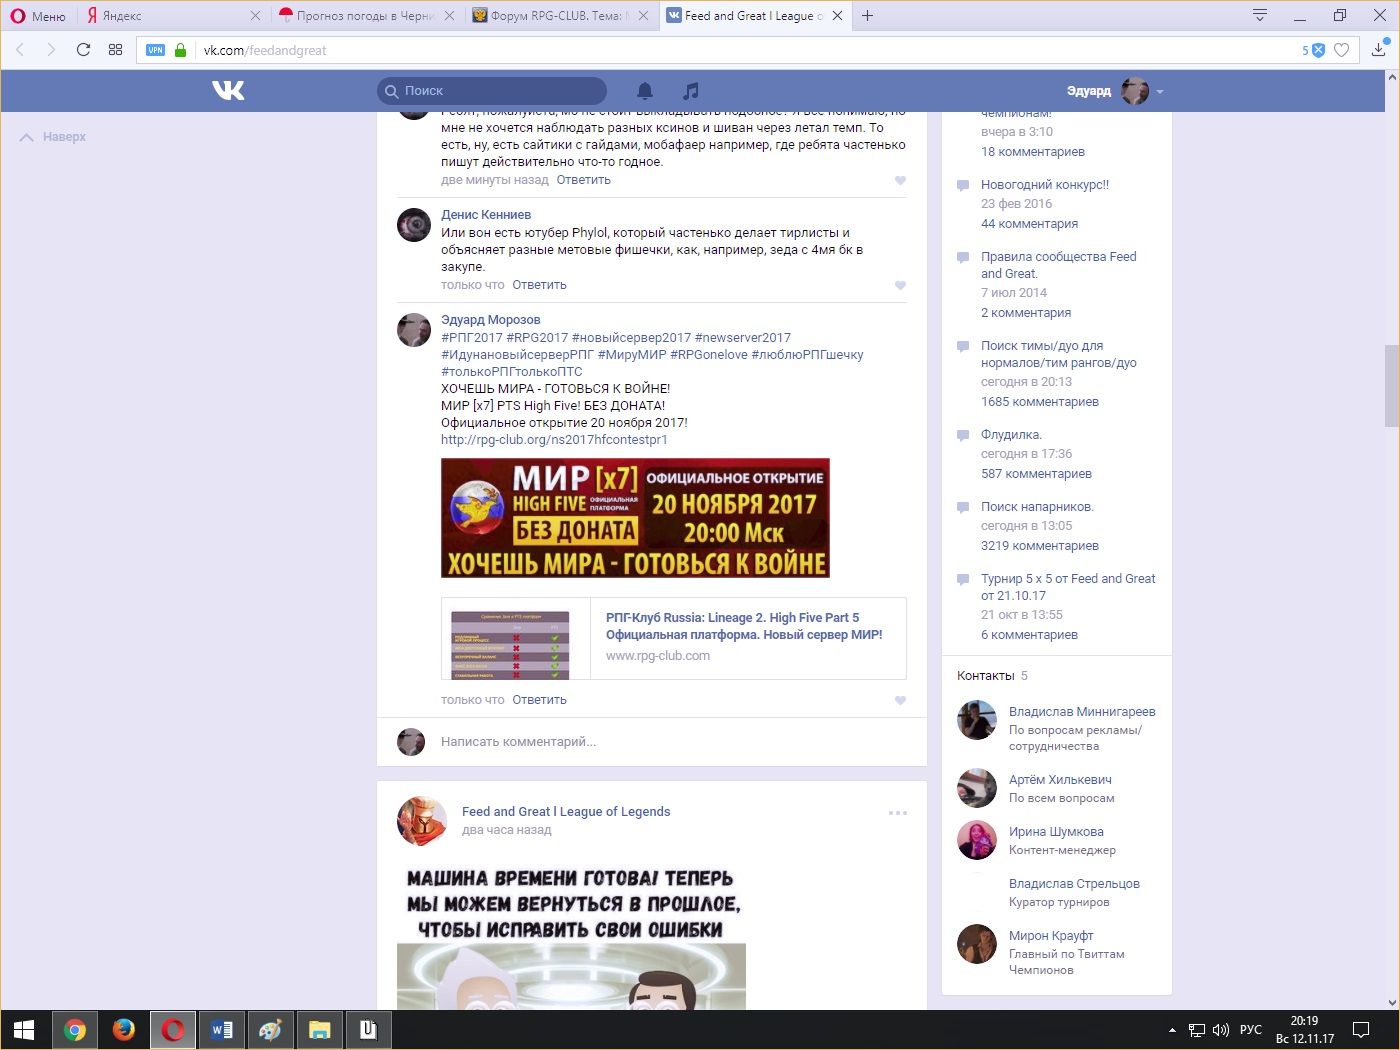The width and height of the screenshot is (1400, 1050).
Task: Open the Opera Меню button
Action: pos(38,16)
